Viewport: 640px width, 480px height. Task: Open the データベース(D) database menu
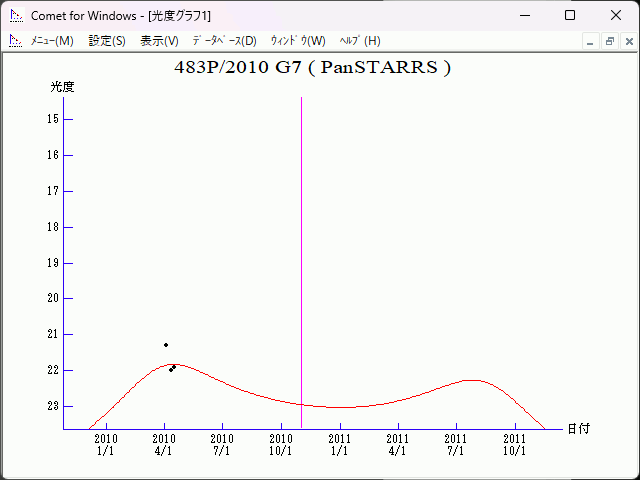224,41
